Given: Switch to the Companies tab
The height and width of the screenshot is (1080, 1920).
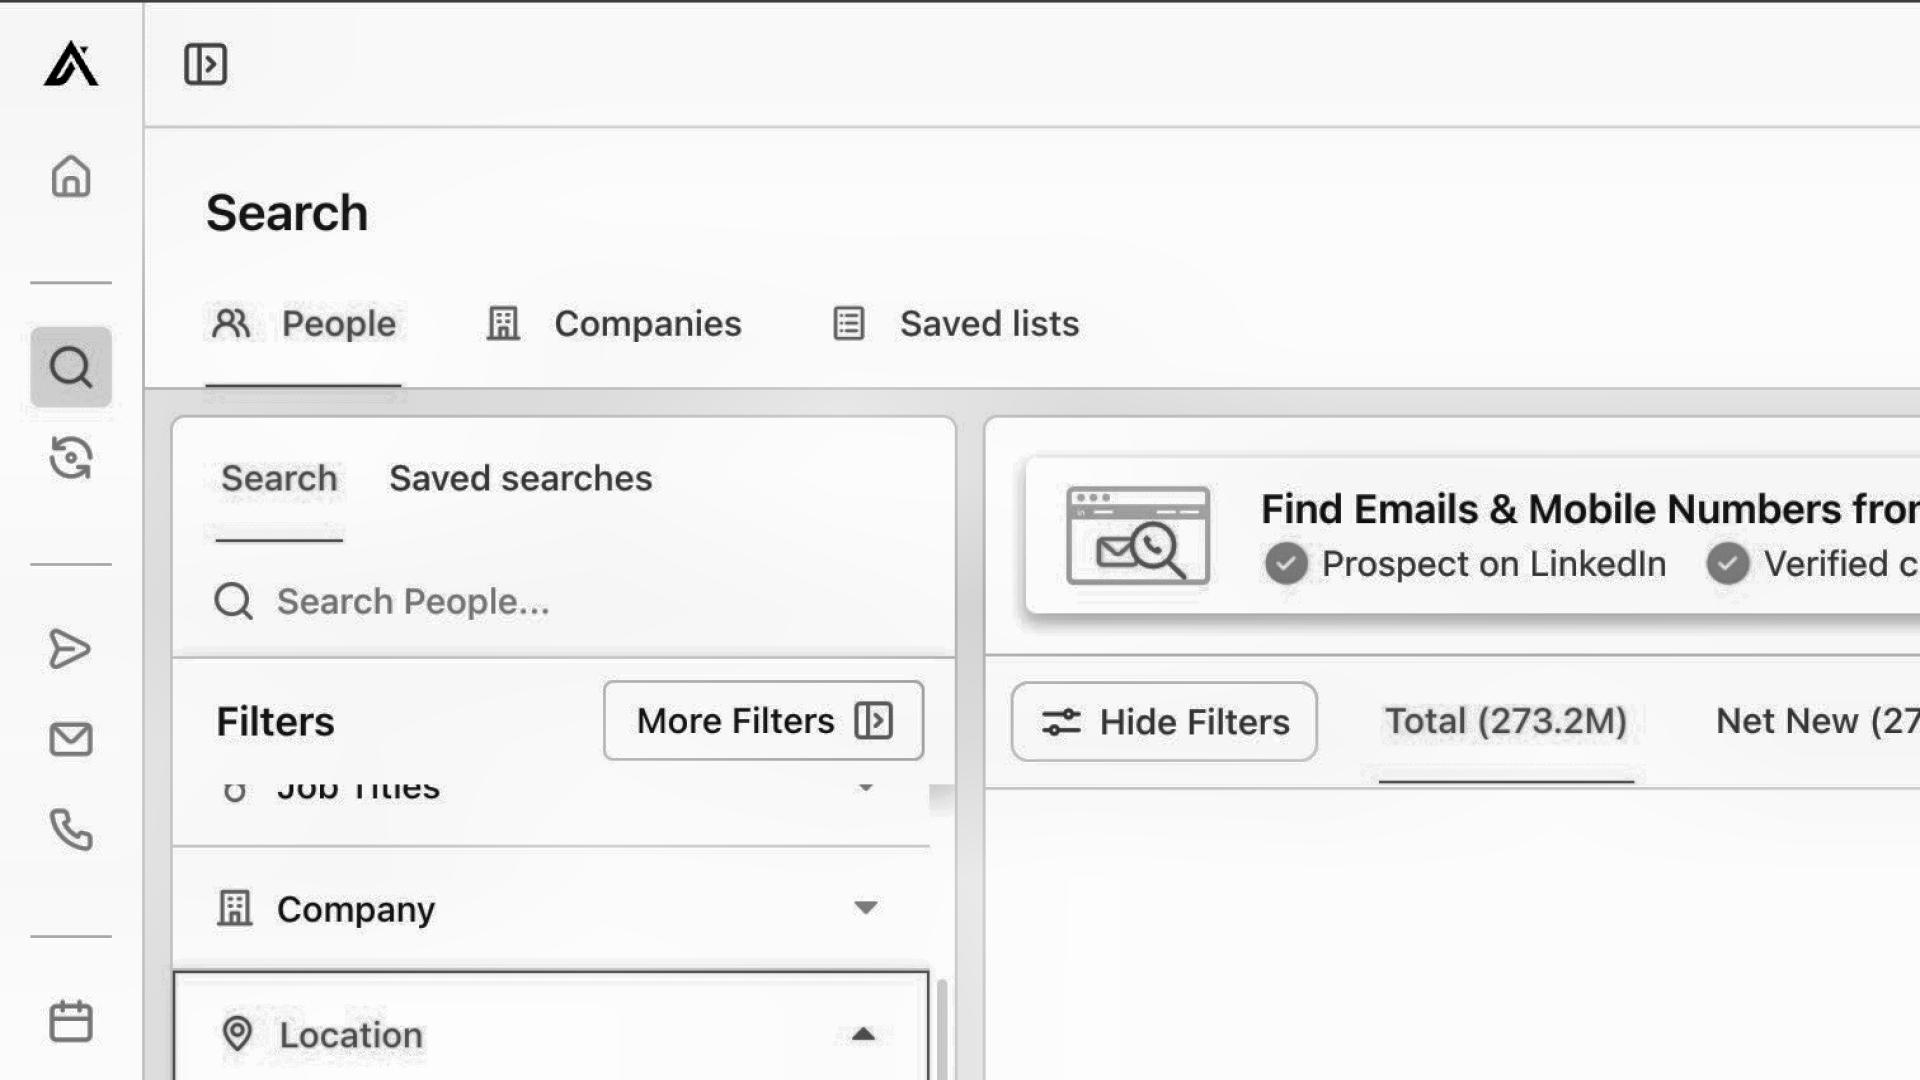Looking at the screenshot, I should click(x=614, y=324).
